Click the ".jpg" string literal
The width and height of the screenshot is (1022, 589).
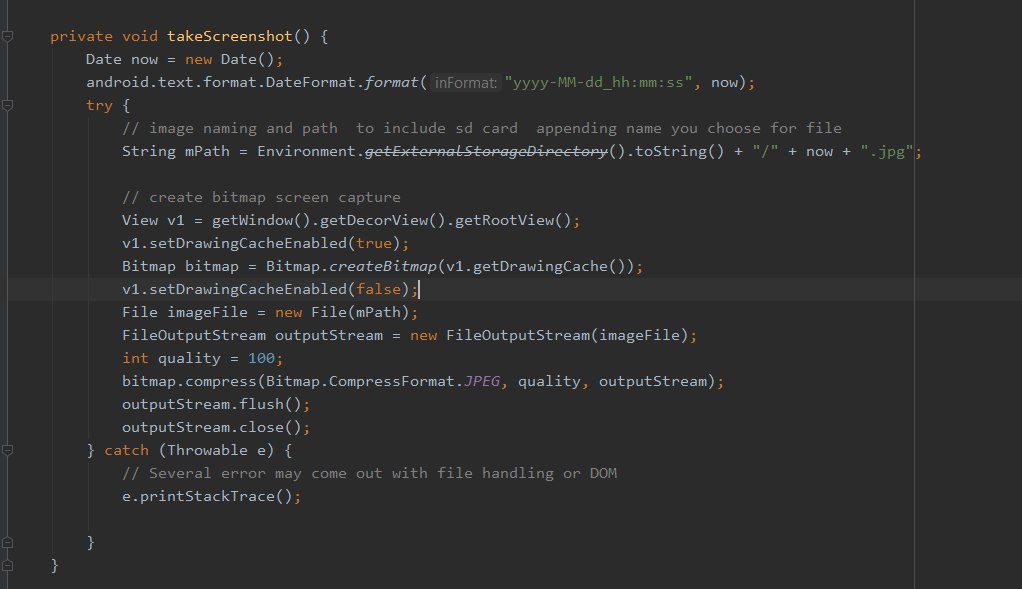pos(886,151)
